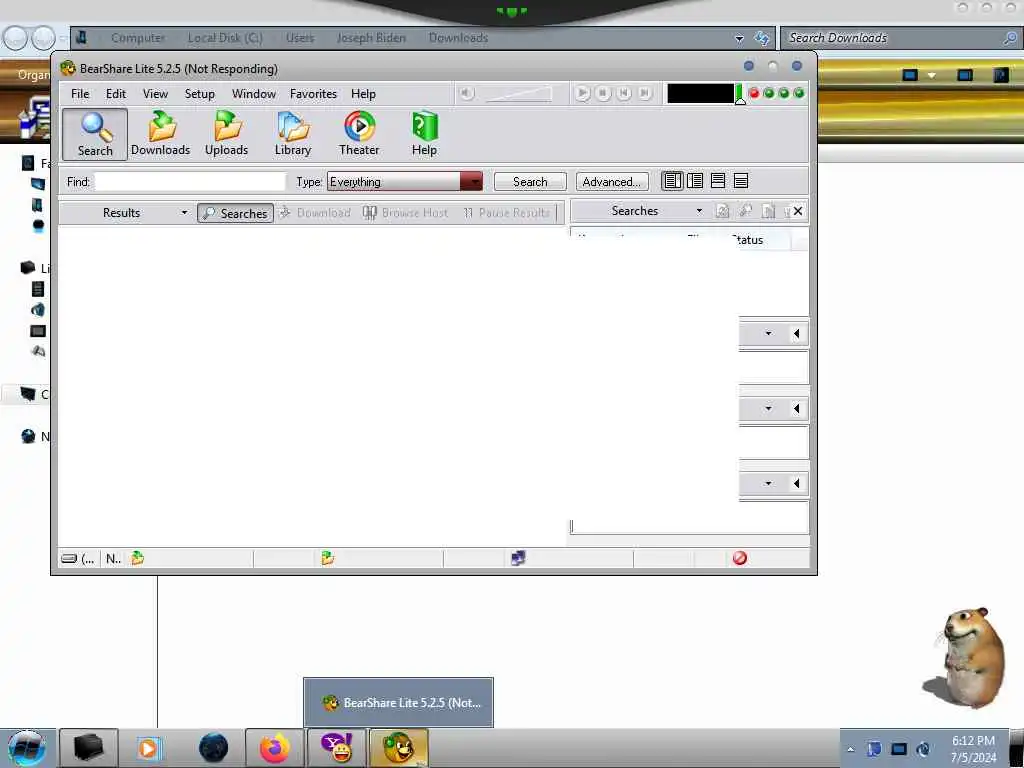Open the Help menu in menu bar

pyautogui.click(x=363, y=94)
